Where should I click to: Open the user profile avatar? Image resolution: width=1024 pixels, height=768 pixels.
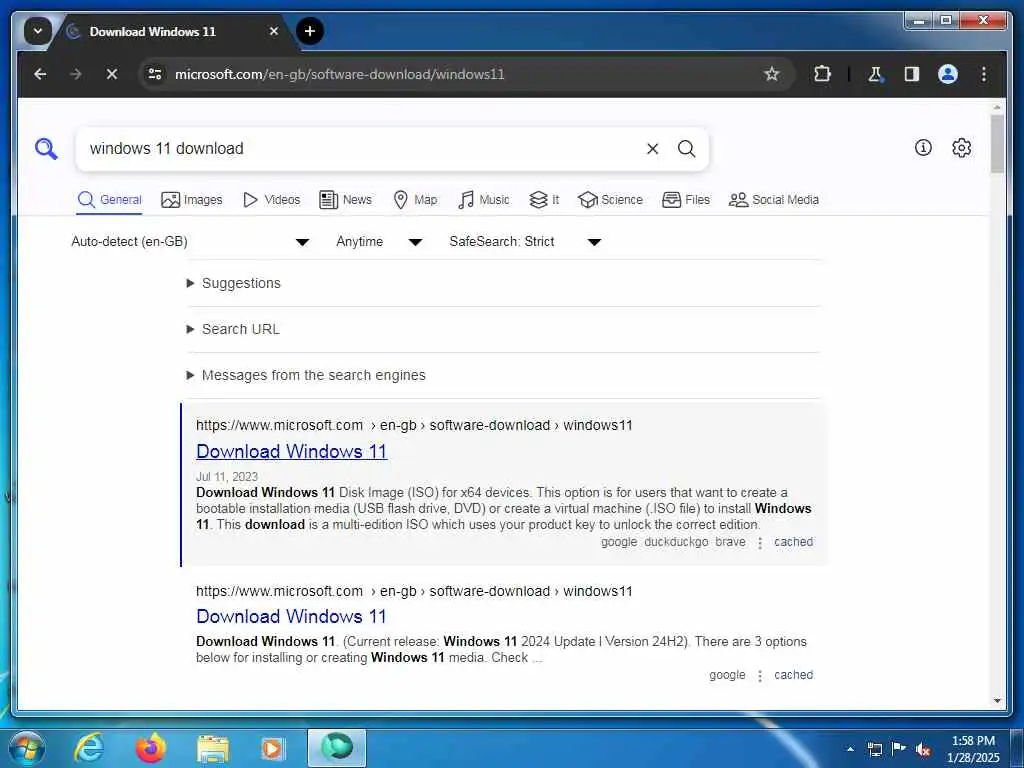click(948, 74)
